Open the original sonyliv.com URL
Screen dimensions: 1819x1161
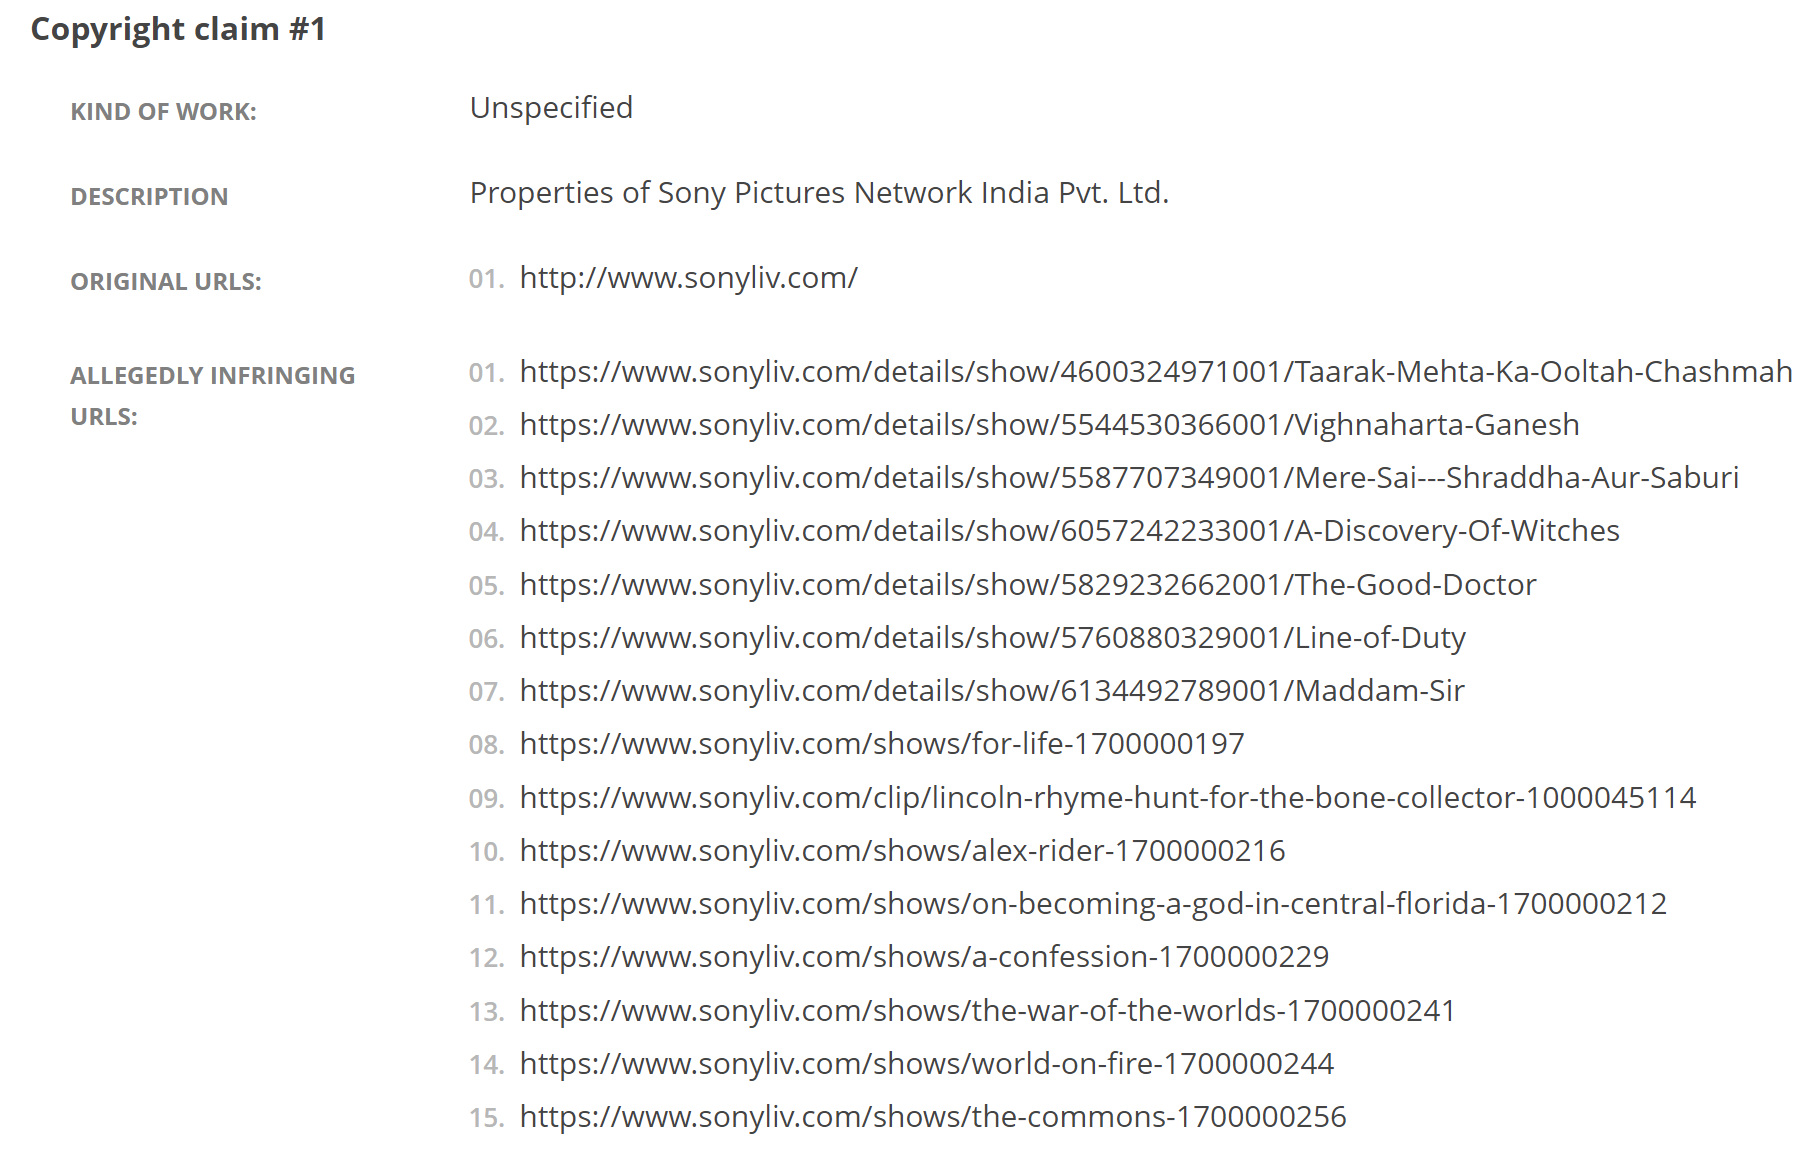tap(688, 278)
